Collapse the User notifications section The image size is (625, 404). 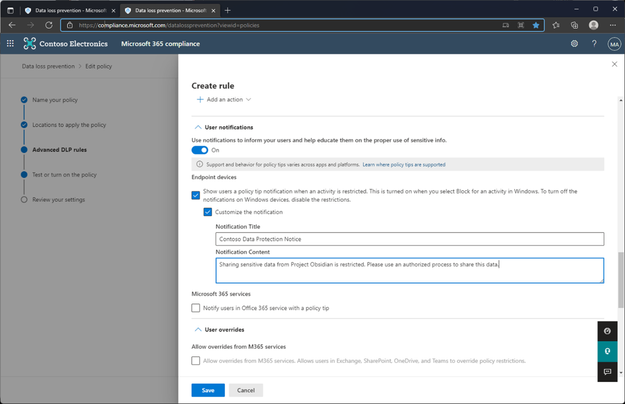click(198, 127)
